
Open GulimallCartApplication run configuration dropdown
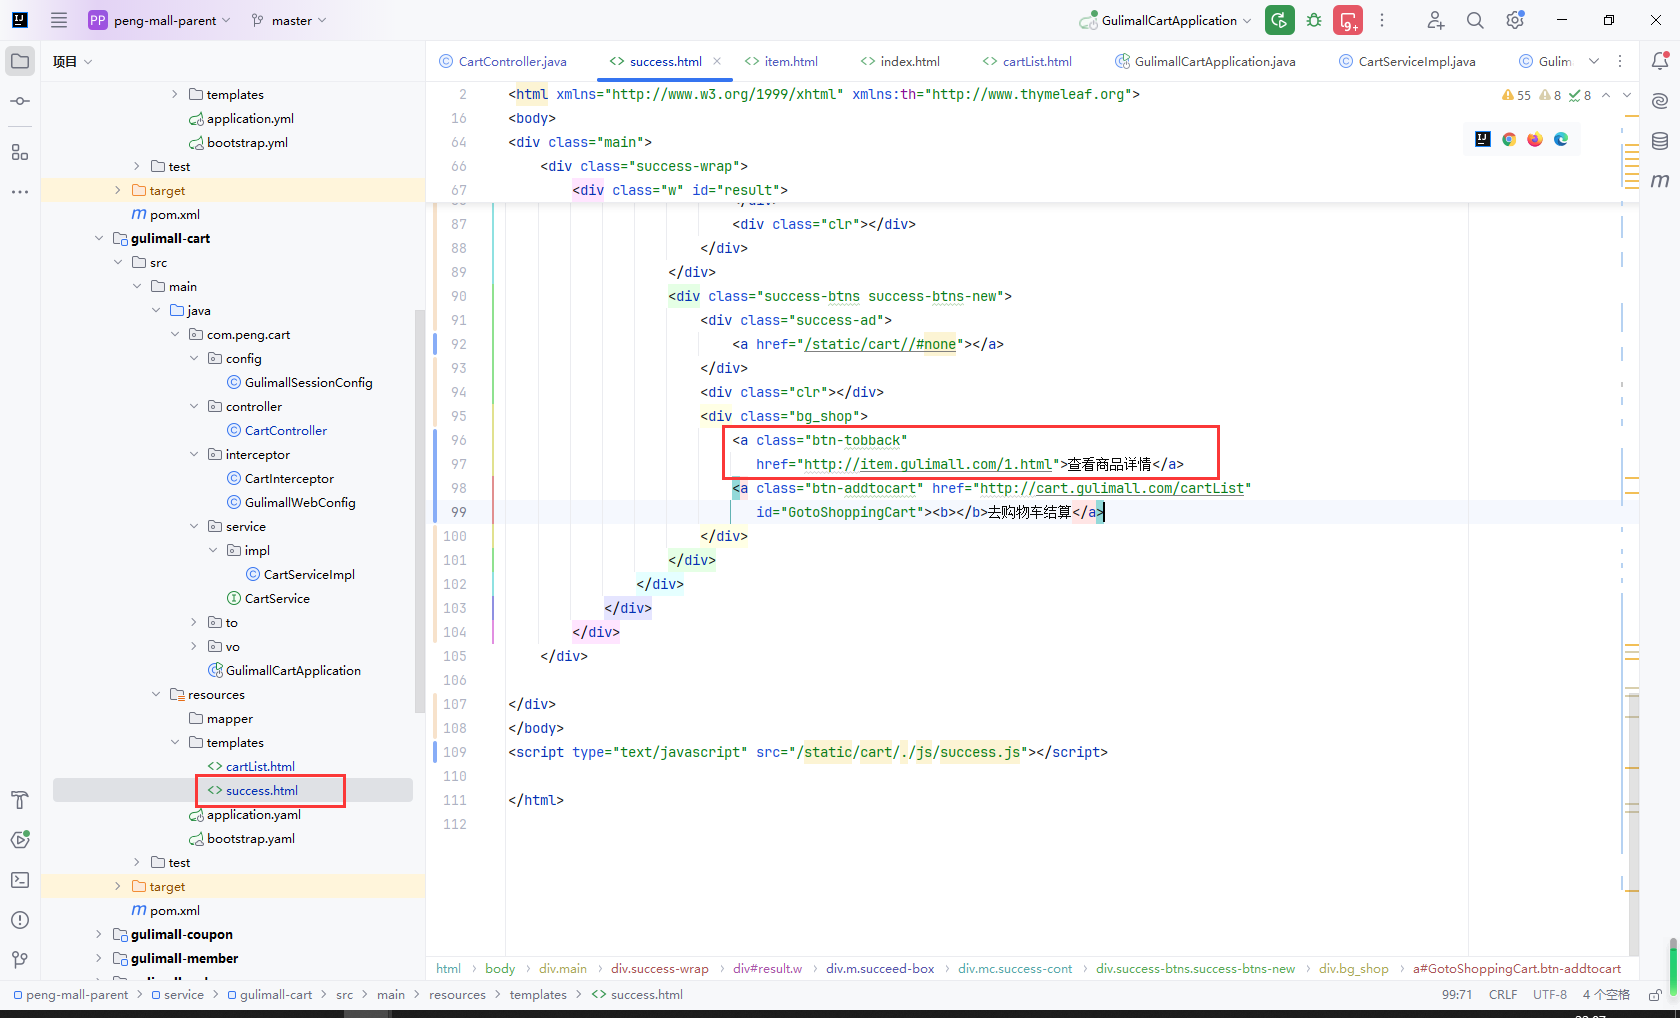[1166, 20]
